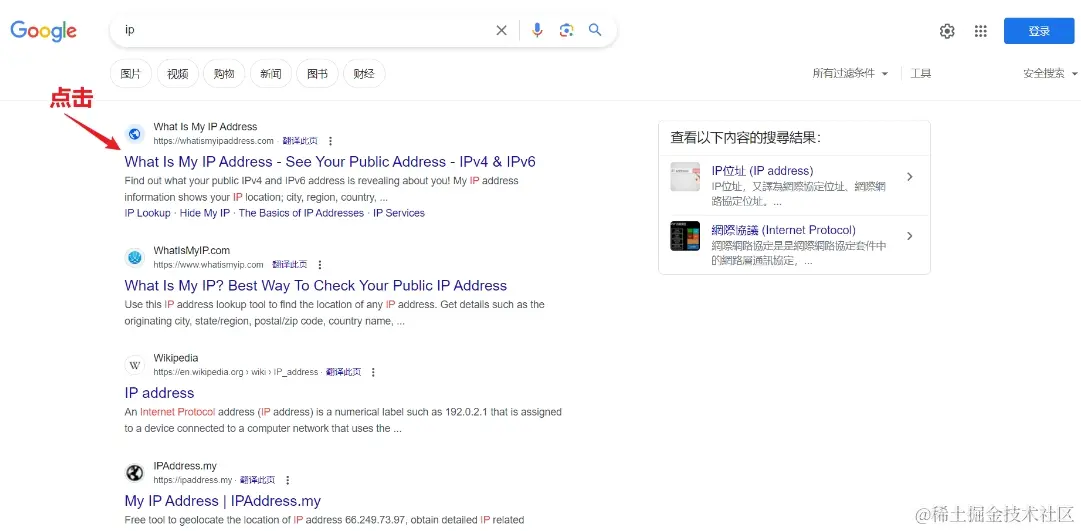Open the Wikipedia IP address result title
This screenshot has width=1081, height=531.
[159, 393]
